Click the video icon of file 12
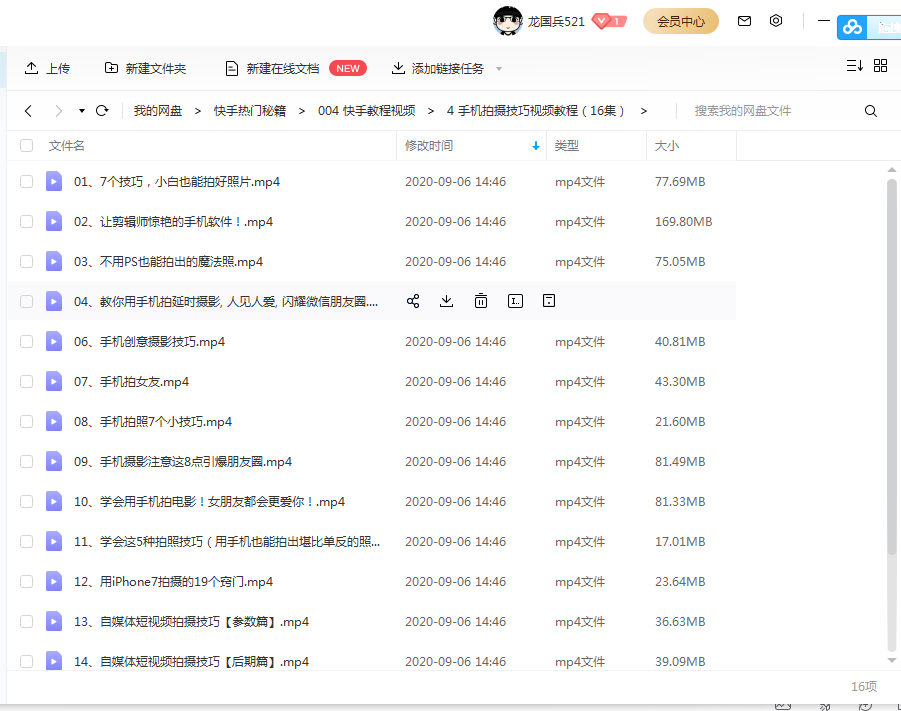Image resolution: width=901 pixels, height=711 pixels. tap(54, 581)
